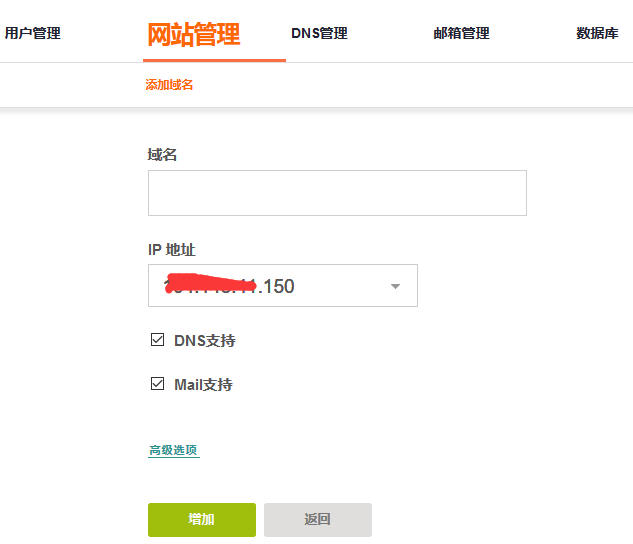Click the orange underline beneath 网站管理
633x544 pixels.
point(214,61)
